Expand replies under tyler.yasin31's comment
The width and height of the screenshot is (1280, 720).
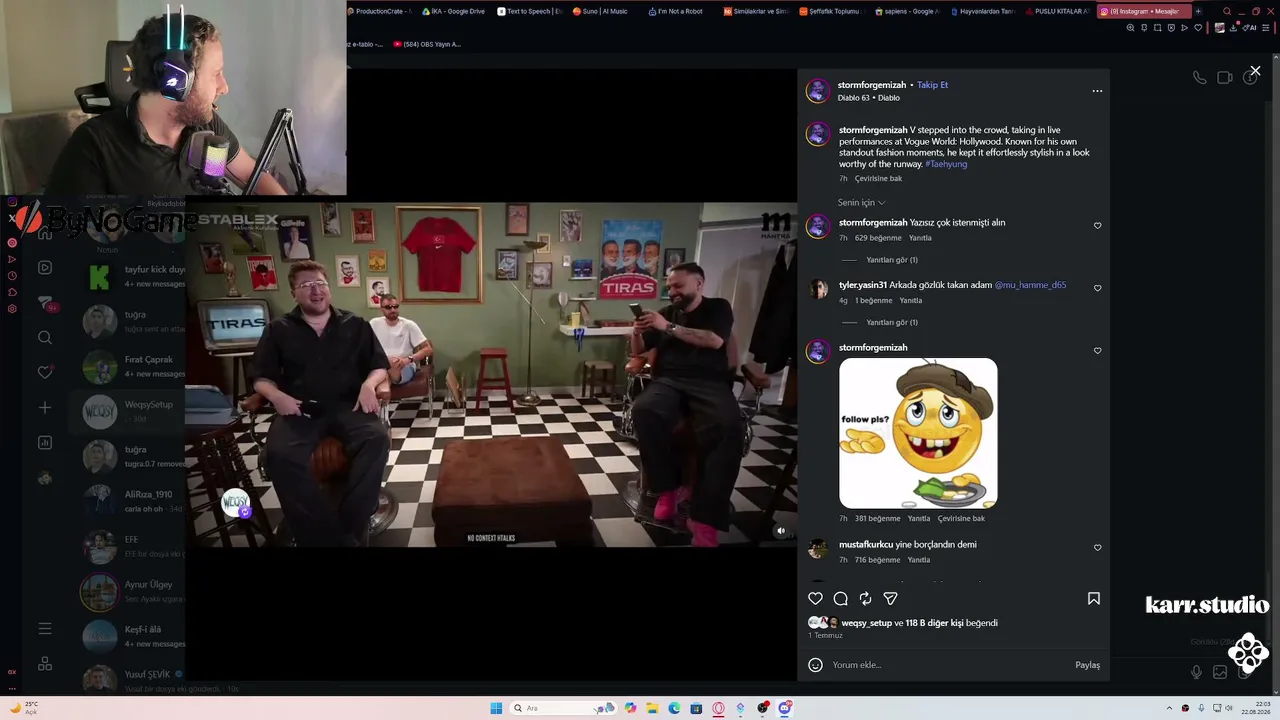(892, 322)
